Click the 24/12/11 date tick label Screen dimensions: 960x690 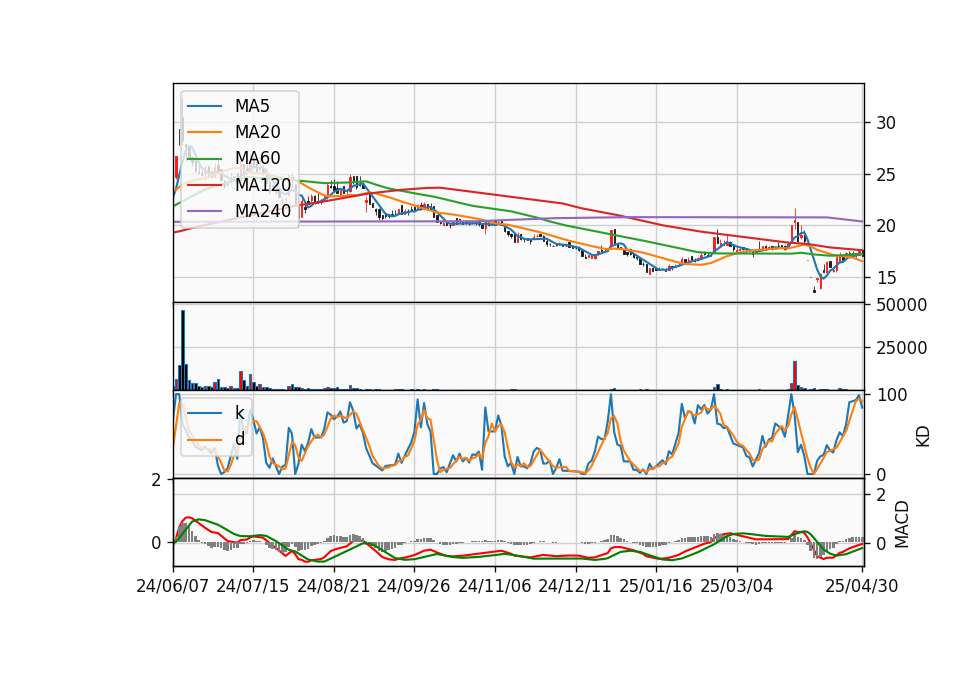[x=575, y=586]
